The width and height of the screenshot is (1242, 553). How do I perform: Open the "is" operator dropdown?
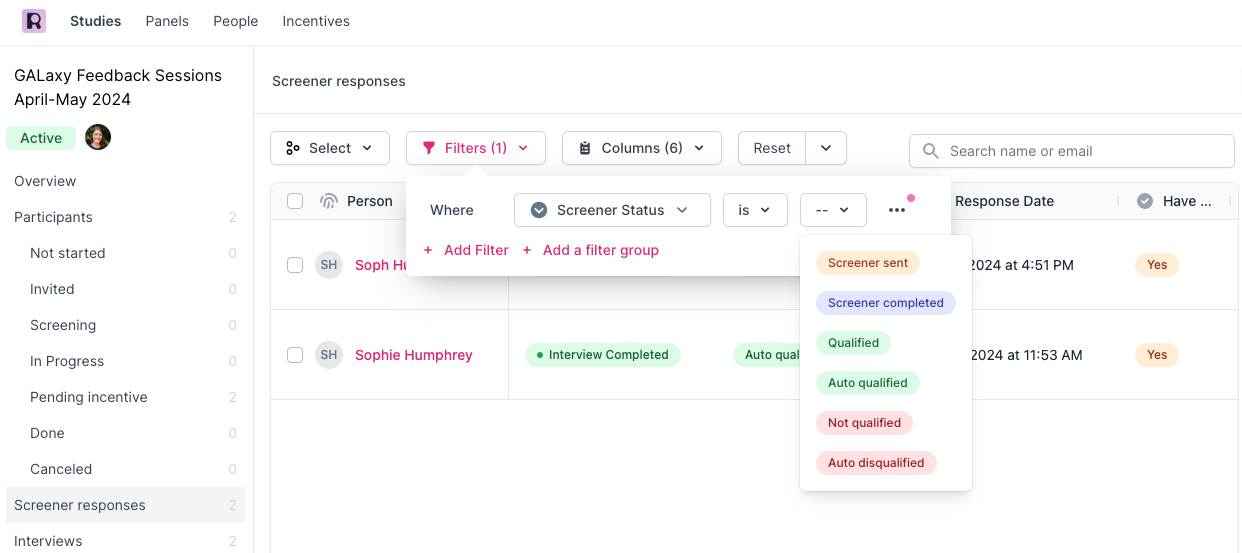point(755,210)
